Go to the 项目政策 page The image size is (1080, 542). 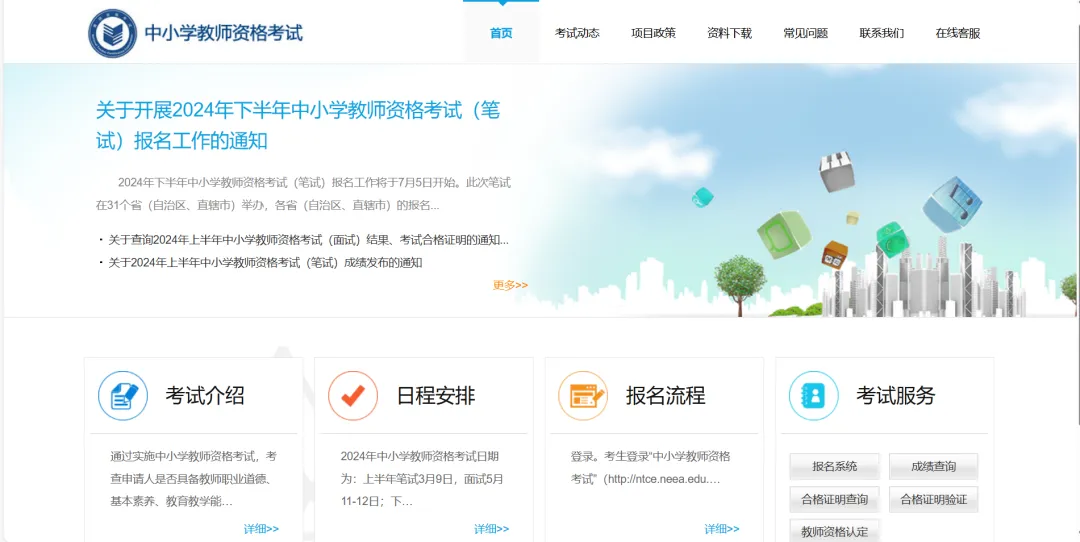653,33
